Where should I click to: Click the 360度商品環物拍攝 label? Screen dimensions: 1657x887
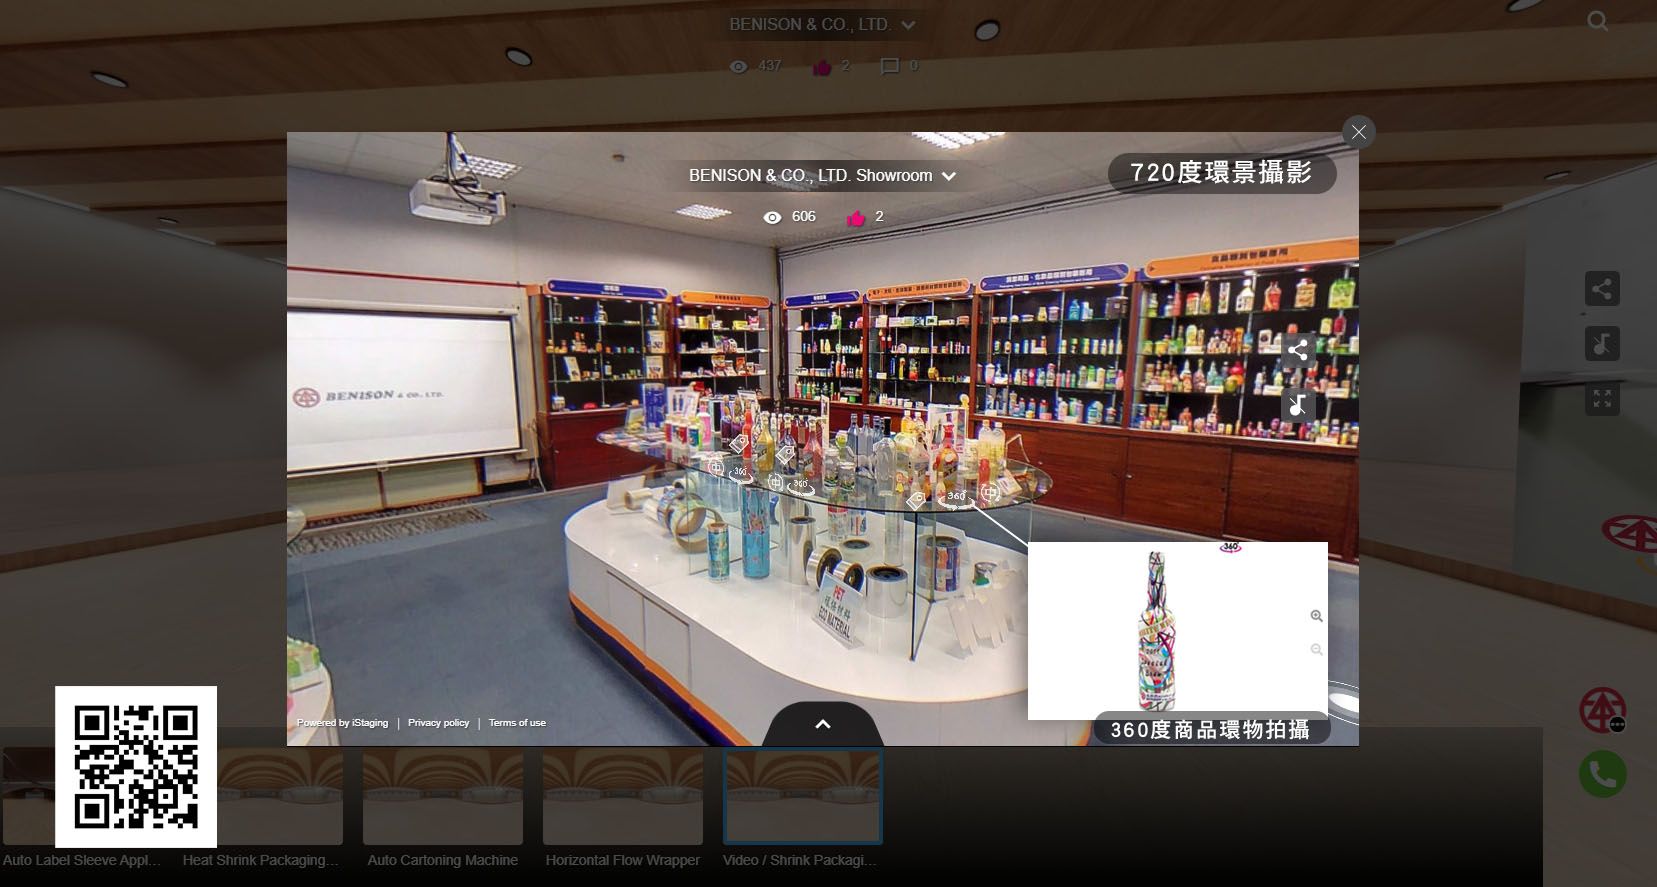click(1210, 730)
